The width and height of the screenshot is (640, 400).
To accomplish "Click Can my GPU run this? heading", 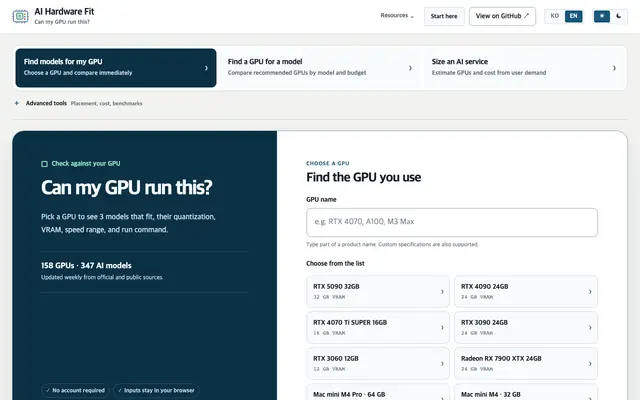I will (x=127, y=188).
